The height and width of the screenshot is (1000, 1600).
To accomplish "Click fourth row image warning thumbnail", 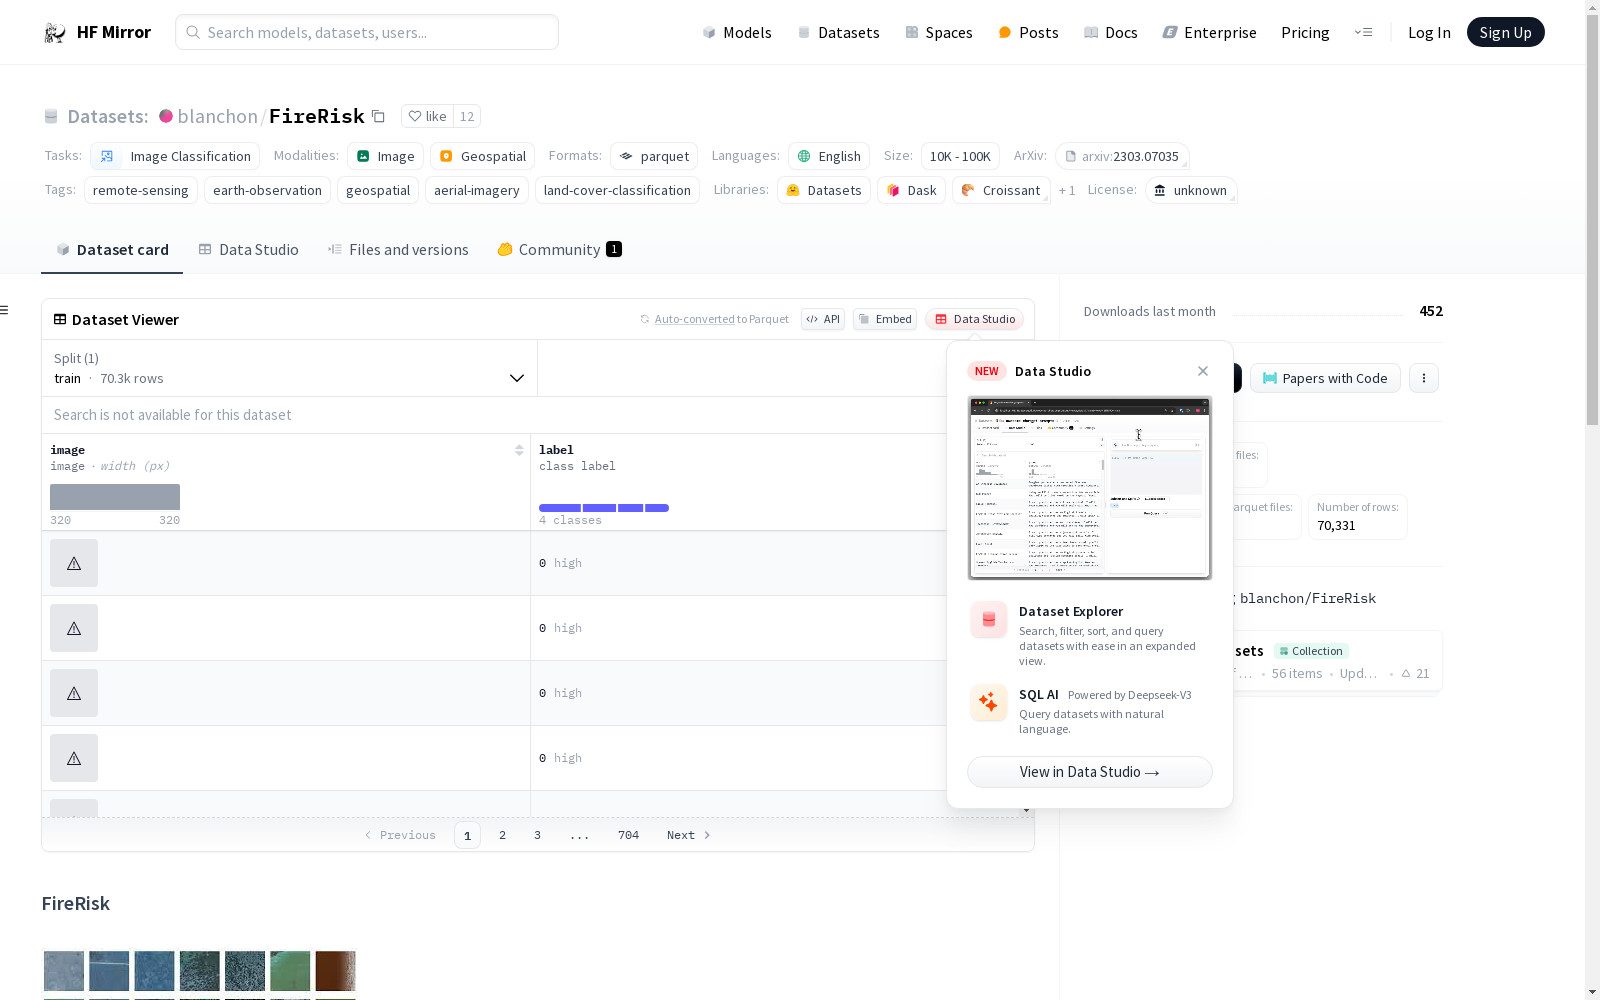I will (74, 758).
